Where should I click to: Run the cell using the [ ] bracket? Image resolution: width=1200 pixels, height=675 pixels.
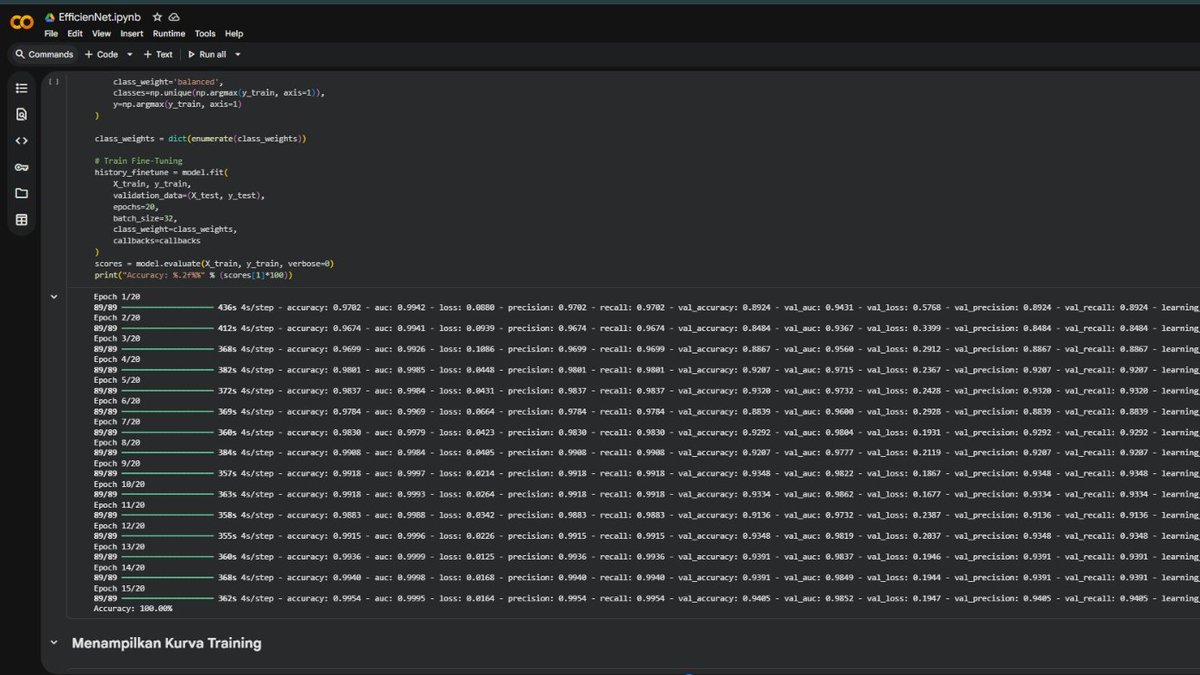pos(54,82)
